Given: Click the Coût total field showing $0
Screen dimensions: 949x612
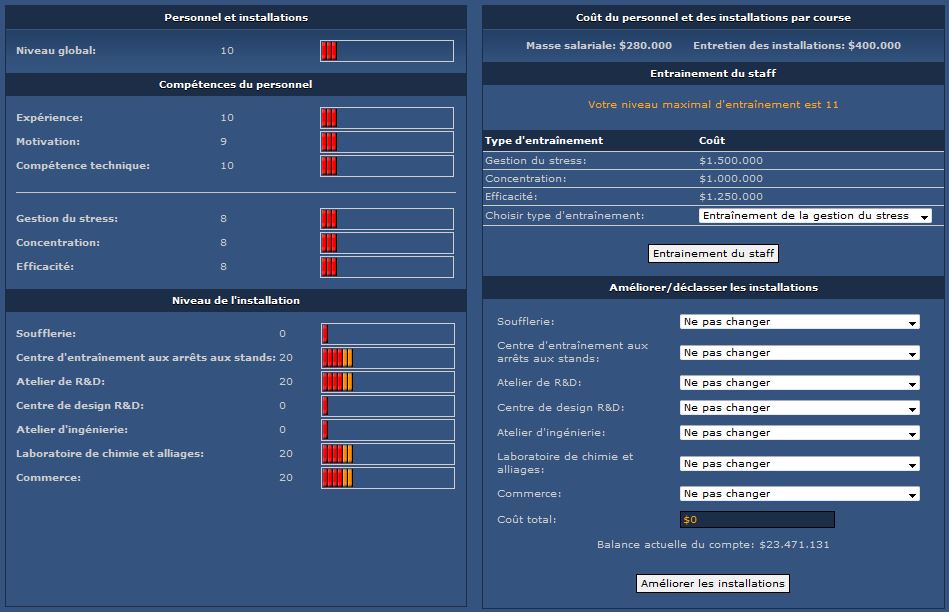Looking at the screenshot, I should 757,519.
